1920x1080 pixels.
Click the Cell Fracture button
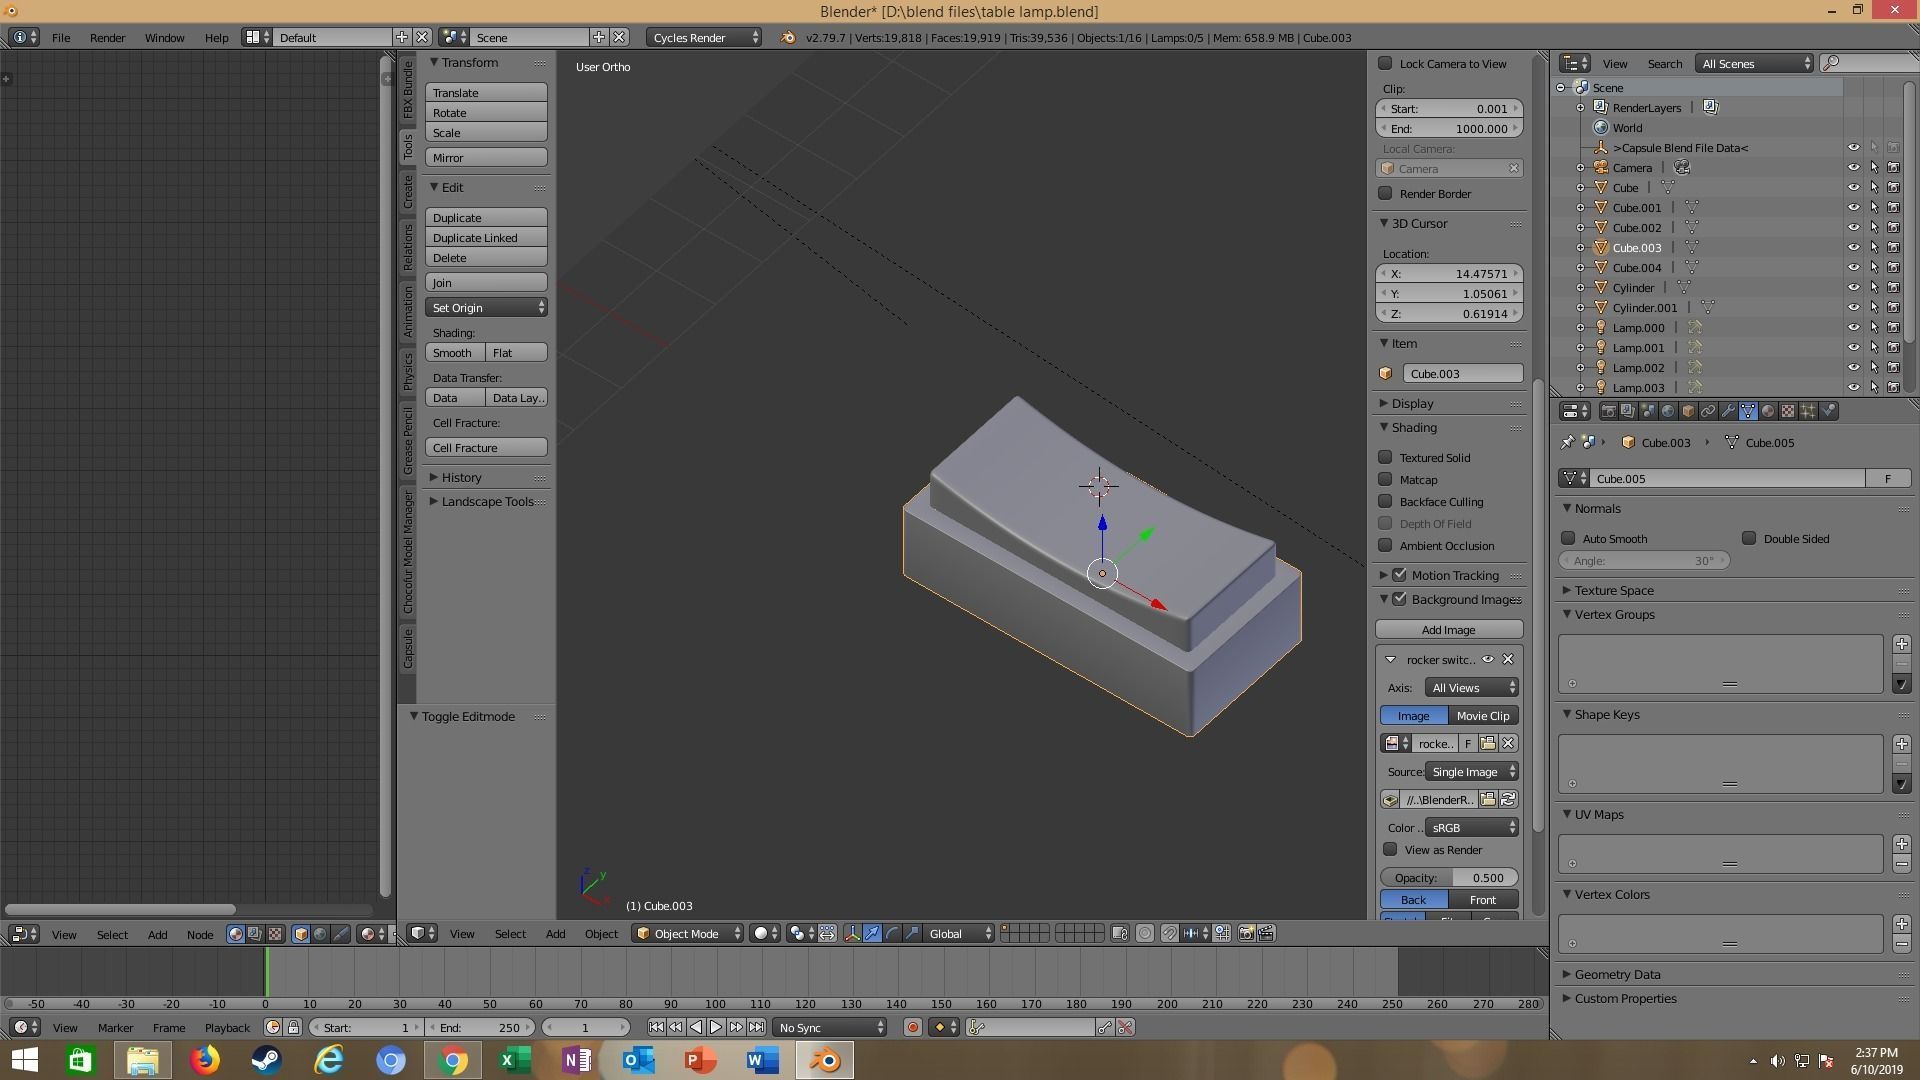(x=486, y=447)
